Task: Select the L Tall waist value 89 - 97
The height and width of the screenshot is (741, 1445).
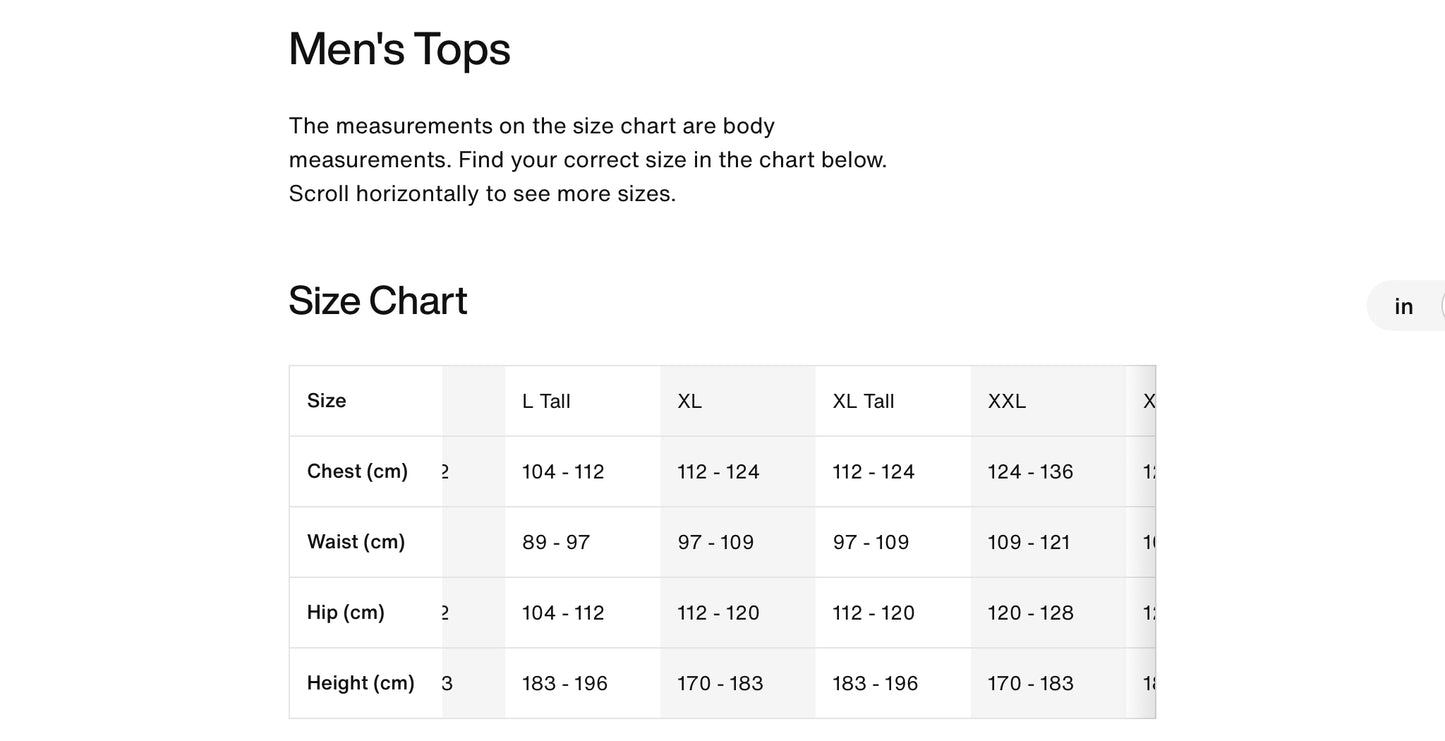Action: click(556, 542)
